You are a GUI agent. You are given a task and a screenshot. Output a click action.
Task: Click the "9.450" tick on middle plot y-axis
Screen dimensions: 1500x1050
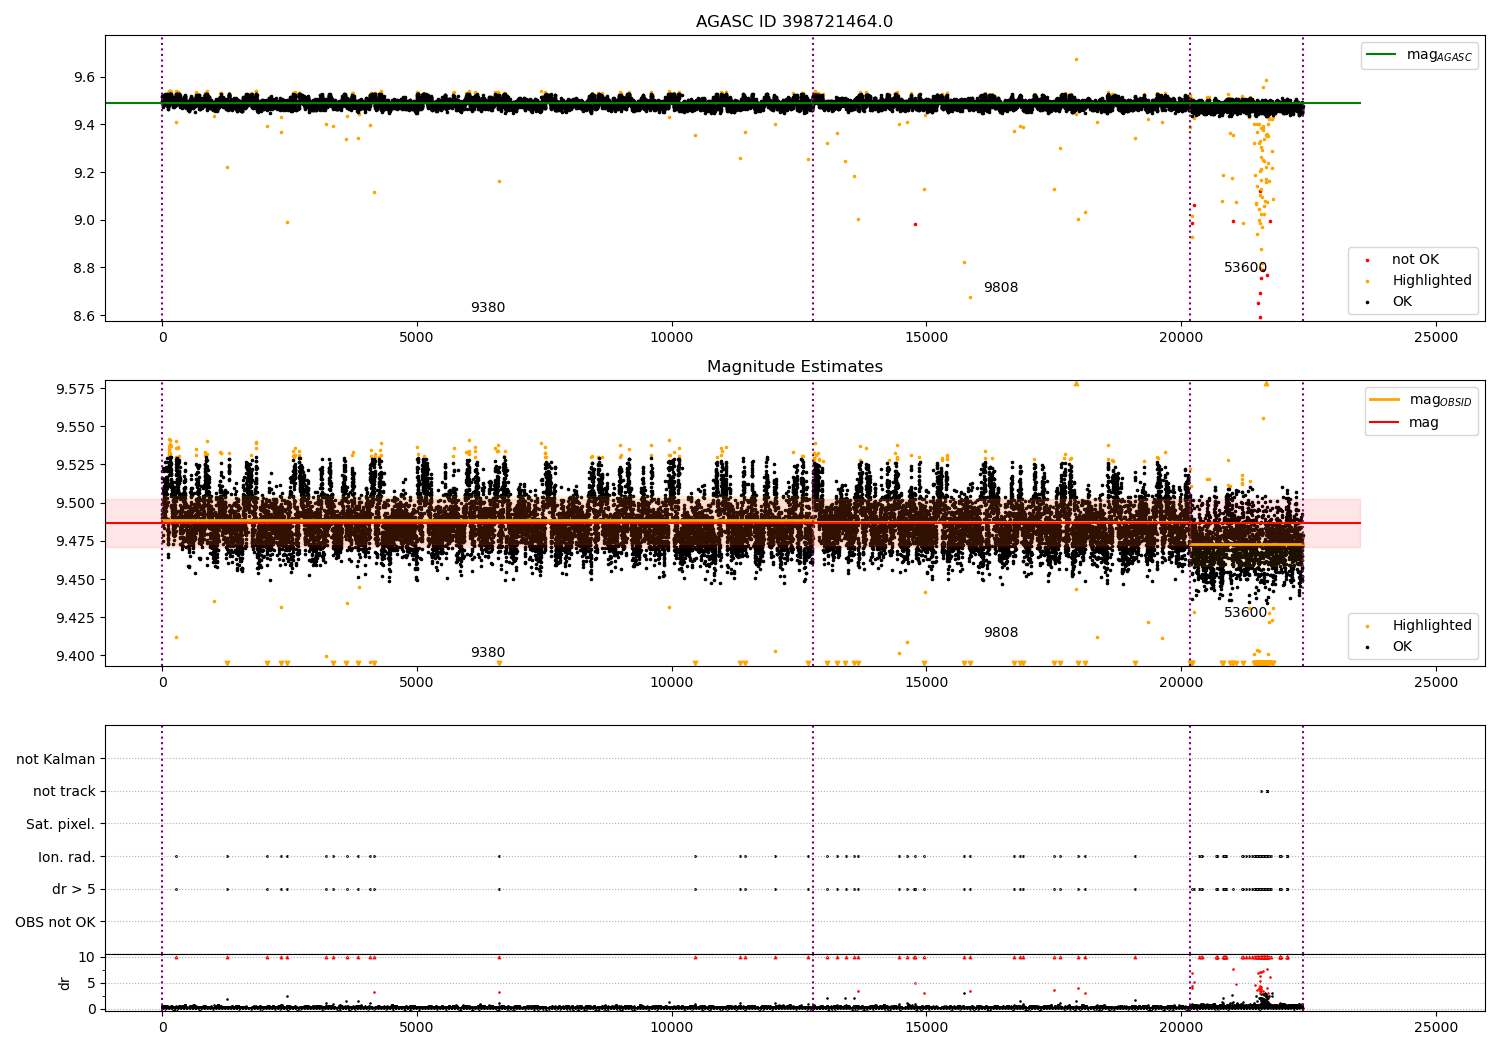[76, 580]
